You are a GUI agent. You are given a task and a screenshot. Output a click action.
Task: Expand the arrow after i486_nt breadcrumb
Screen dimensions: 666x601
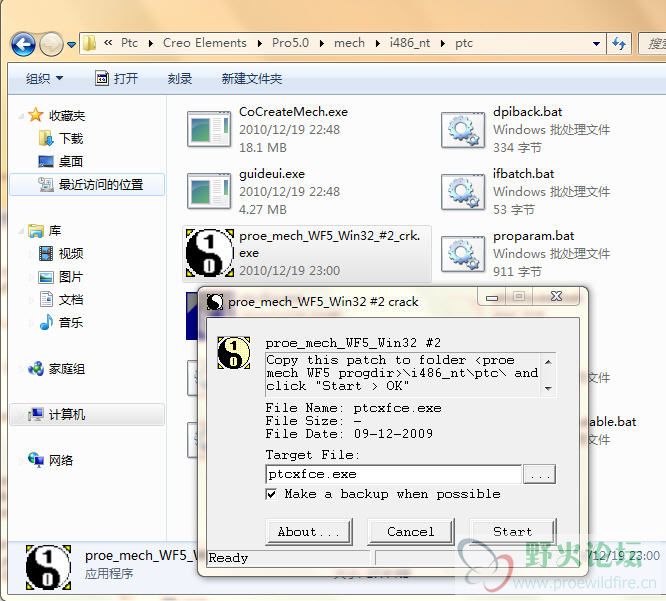[x=443, y=43]
